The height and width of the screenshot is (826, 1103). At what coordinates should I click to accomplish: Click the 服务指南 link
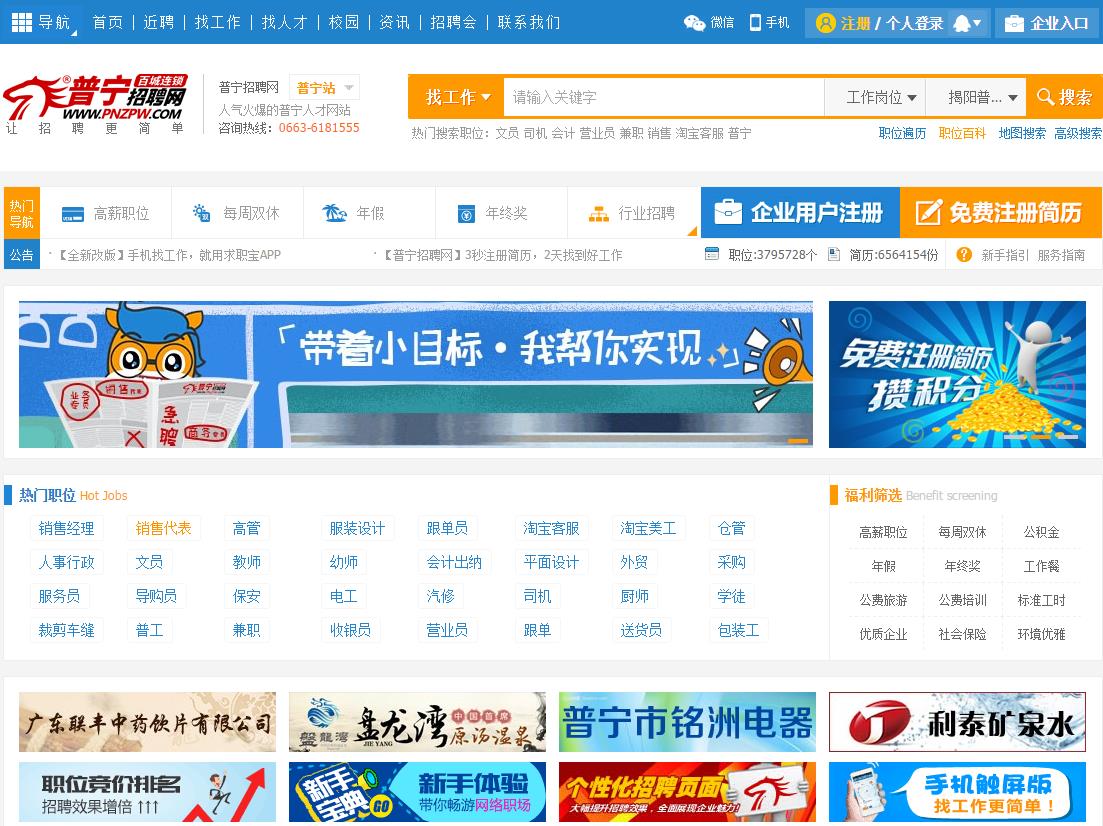pyautogui.click(x=1061, y=255)
